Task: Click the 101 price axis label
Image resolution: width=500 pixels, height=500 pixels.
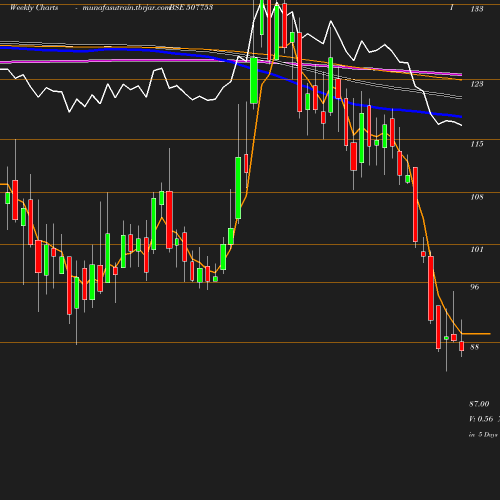Action: coord(477,249)
